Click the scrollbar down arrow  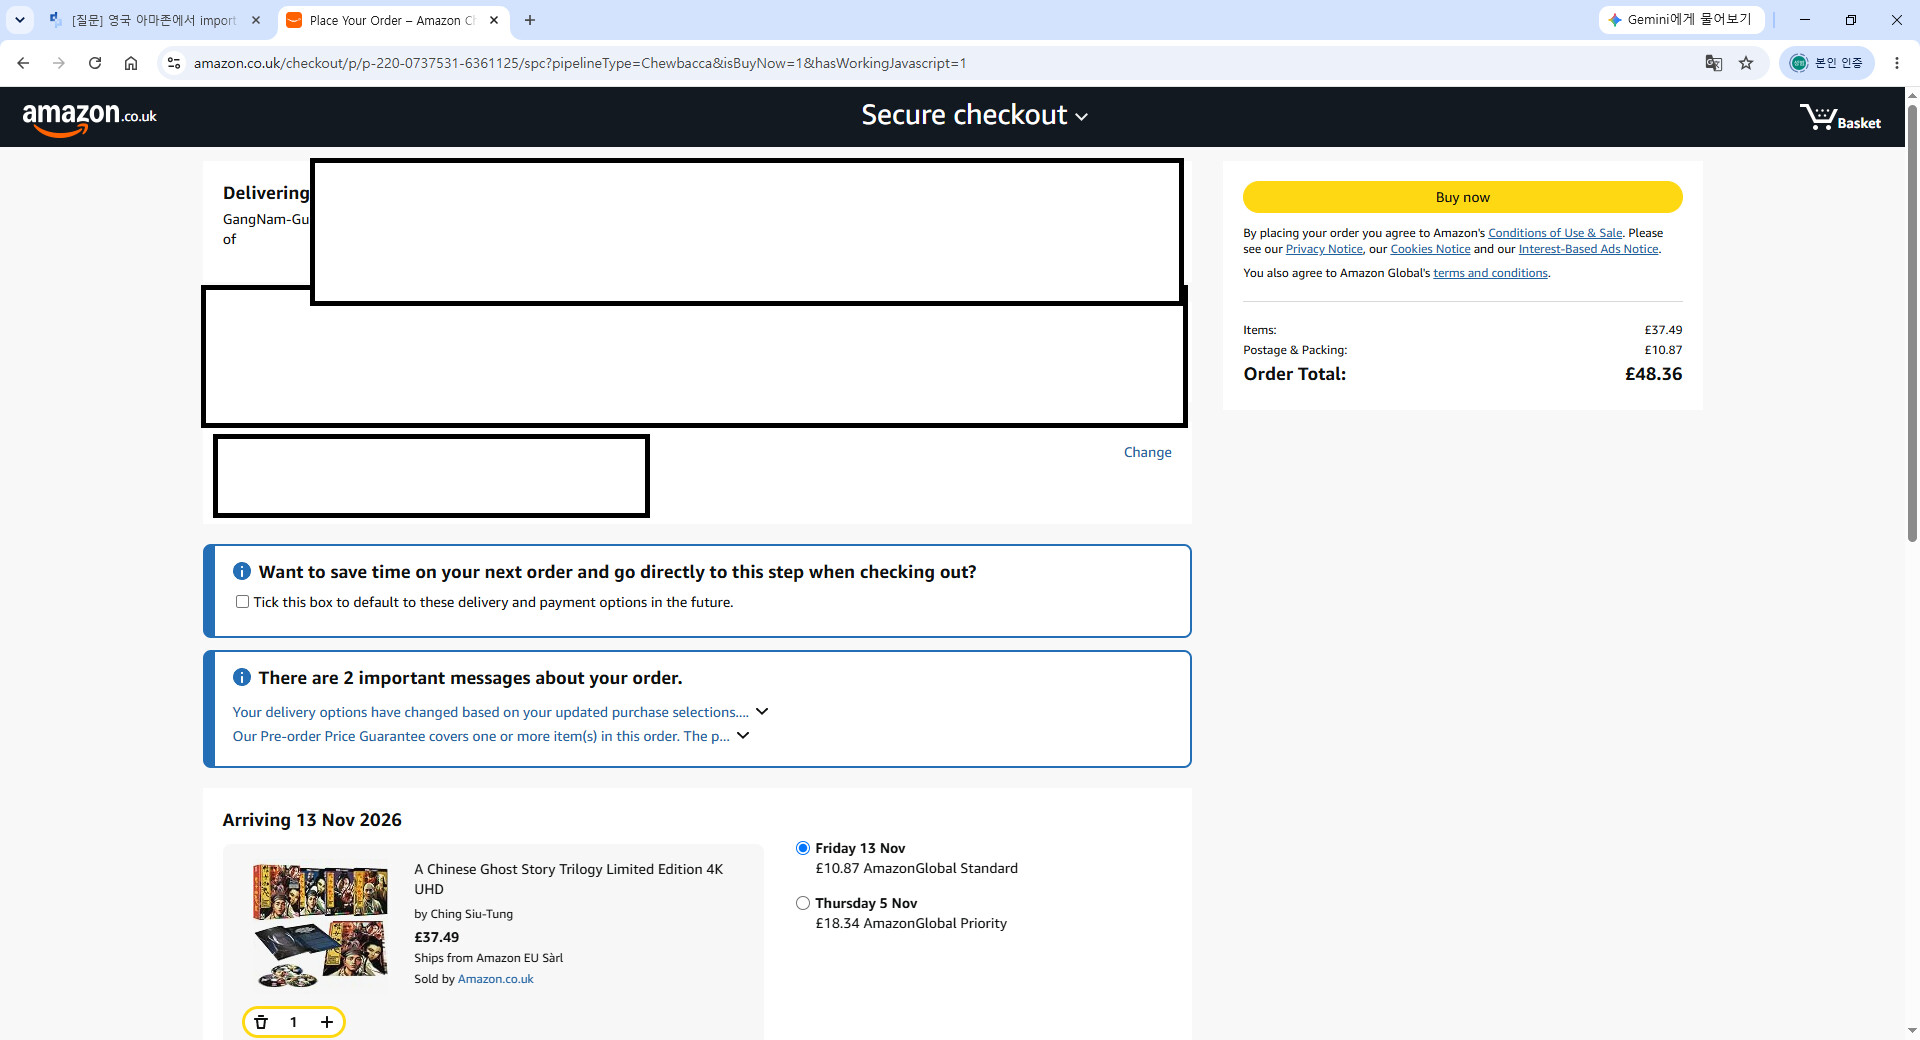click(1912, 1031)
